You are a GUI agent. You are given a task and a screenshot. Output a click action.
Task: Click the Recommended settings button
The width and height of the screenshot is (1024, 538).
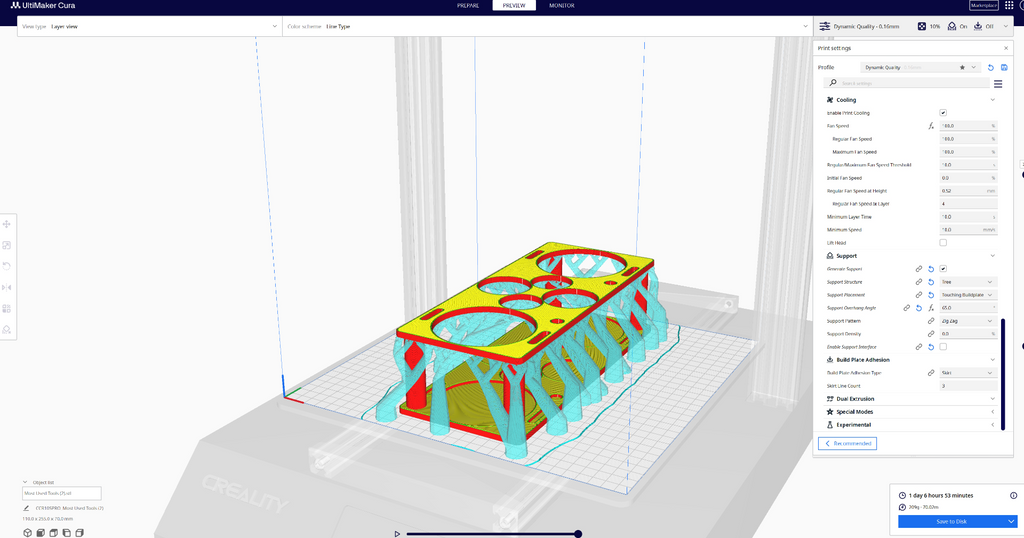click(847, 443)
